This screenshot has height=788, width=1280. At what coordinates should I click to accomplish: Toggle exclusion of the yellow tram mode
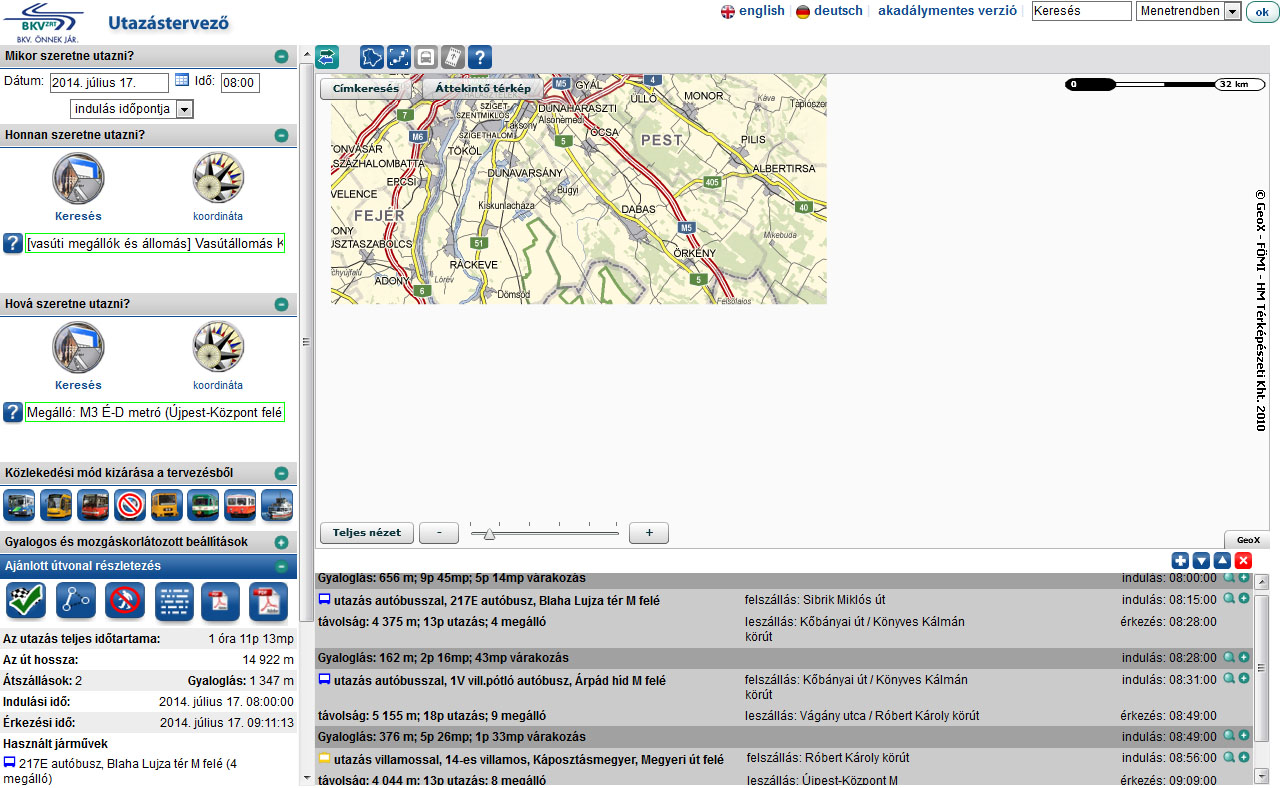pyautogui.click(x=56, y=505)
